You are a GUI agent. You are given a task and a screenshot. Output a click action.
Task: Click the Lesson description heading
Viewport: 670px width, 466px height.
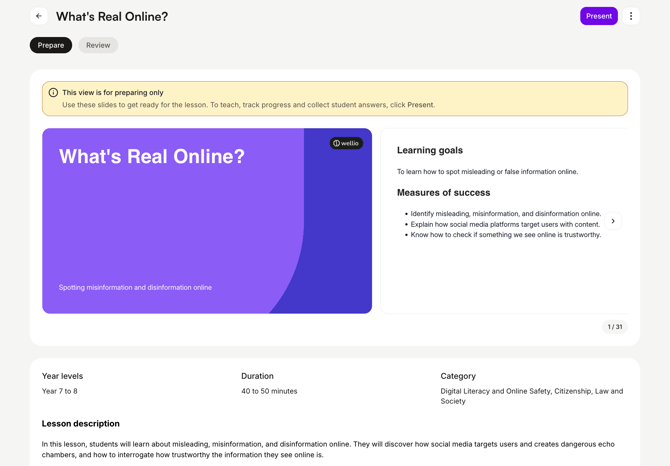(x=81, y=424)
